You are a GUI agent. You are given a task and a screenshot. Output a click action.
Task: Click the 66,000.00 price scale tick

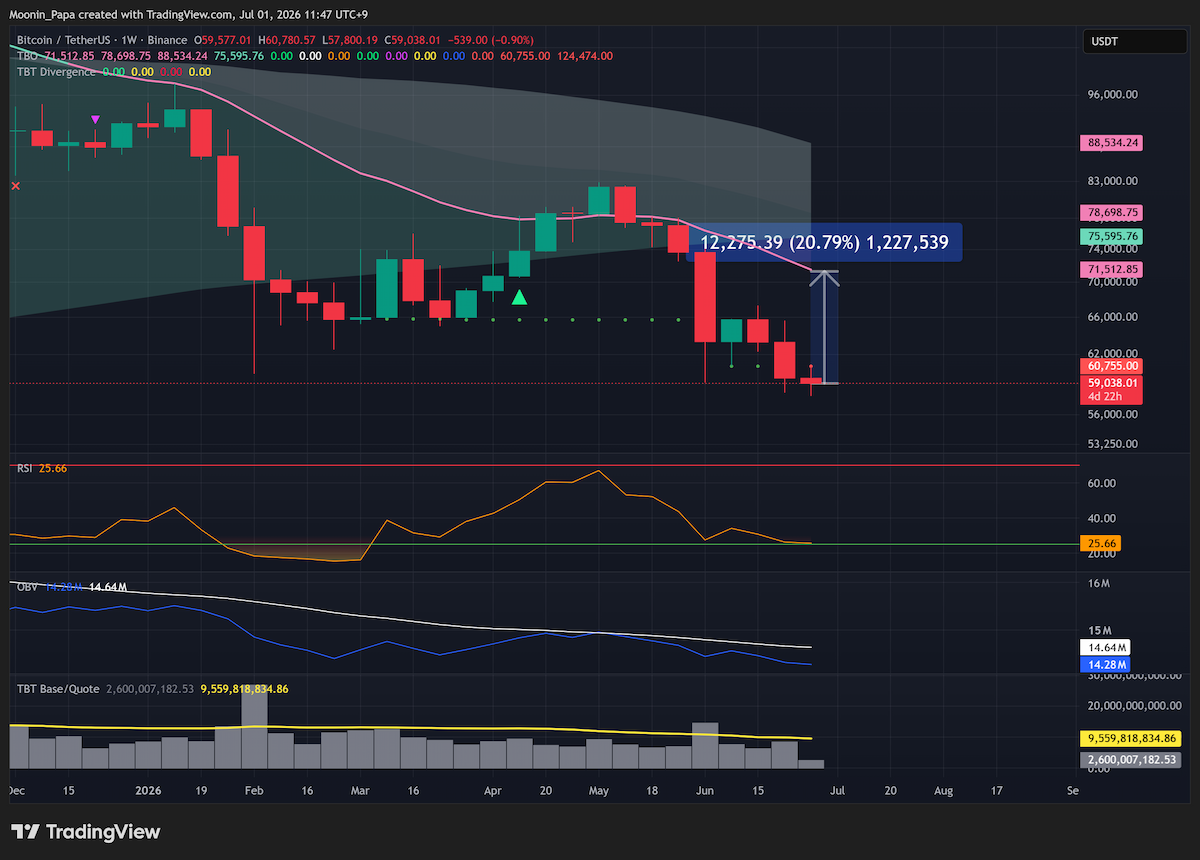(1113, 317)
